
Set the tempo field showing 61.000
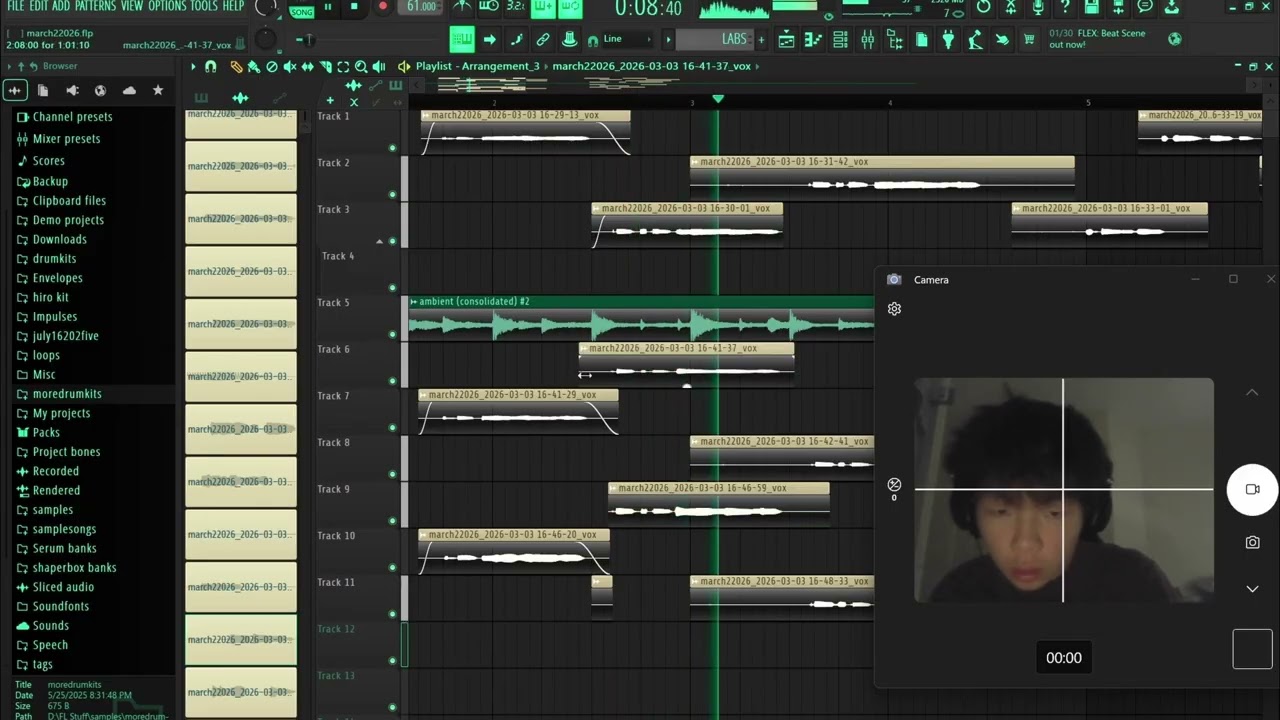click(x=421, y=7)
